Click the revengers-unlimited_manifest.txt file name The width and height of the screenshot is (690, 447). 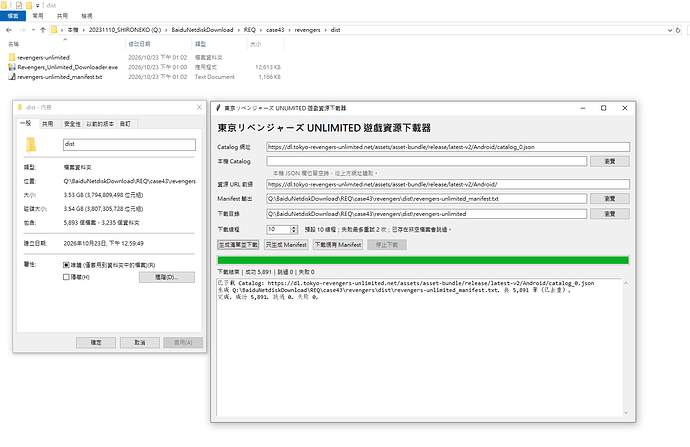pos(60,77)
